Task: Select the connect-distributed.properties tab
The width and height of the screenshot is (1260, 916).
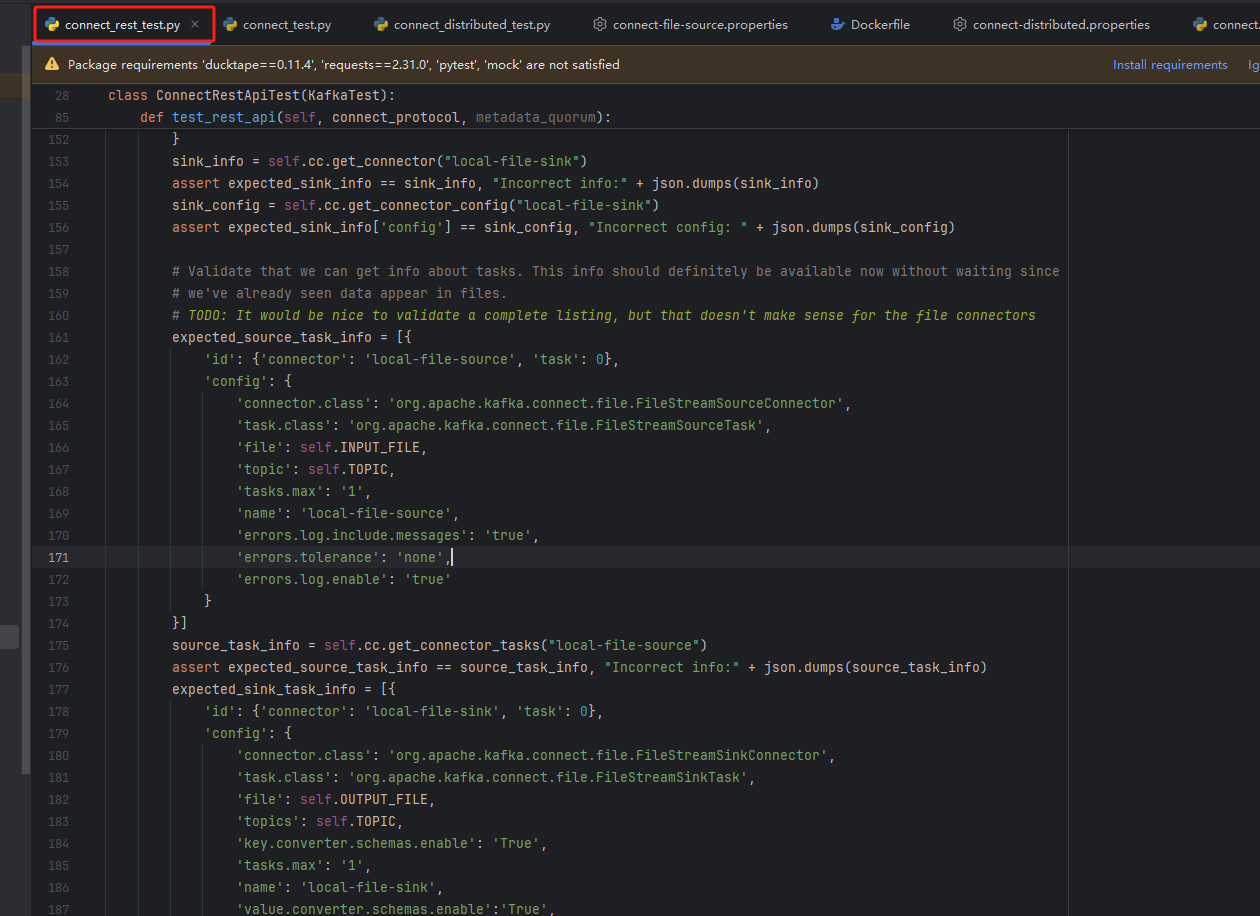Action: 1060,24
